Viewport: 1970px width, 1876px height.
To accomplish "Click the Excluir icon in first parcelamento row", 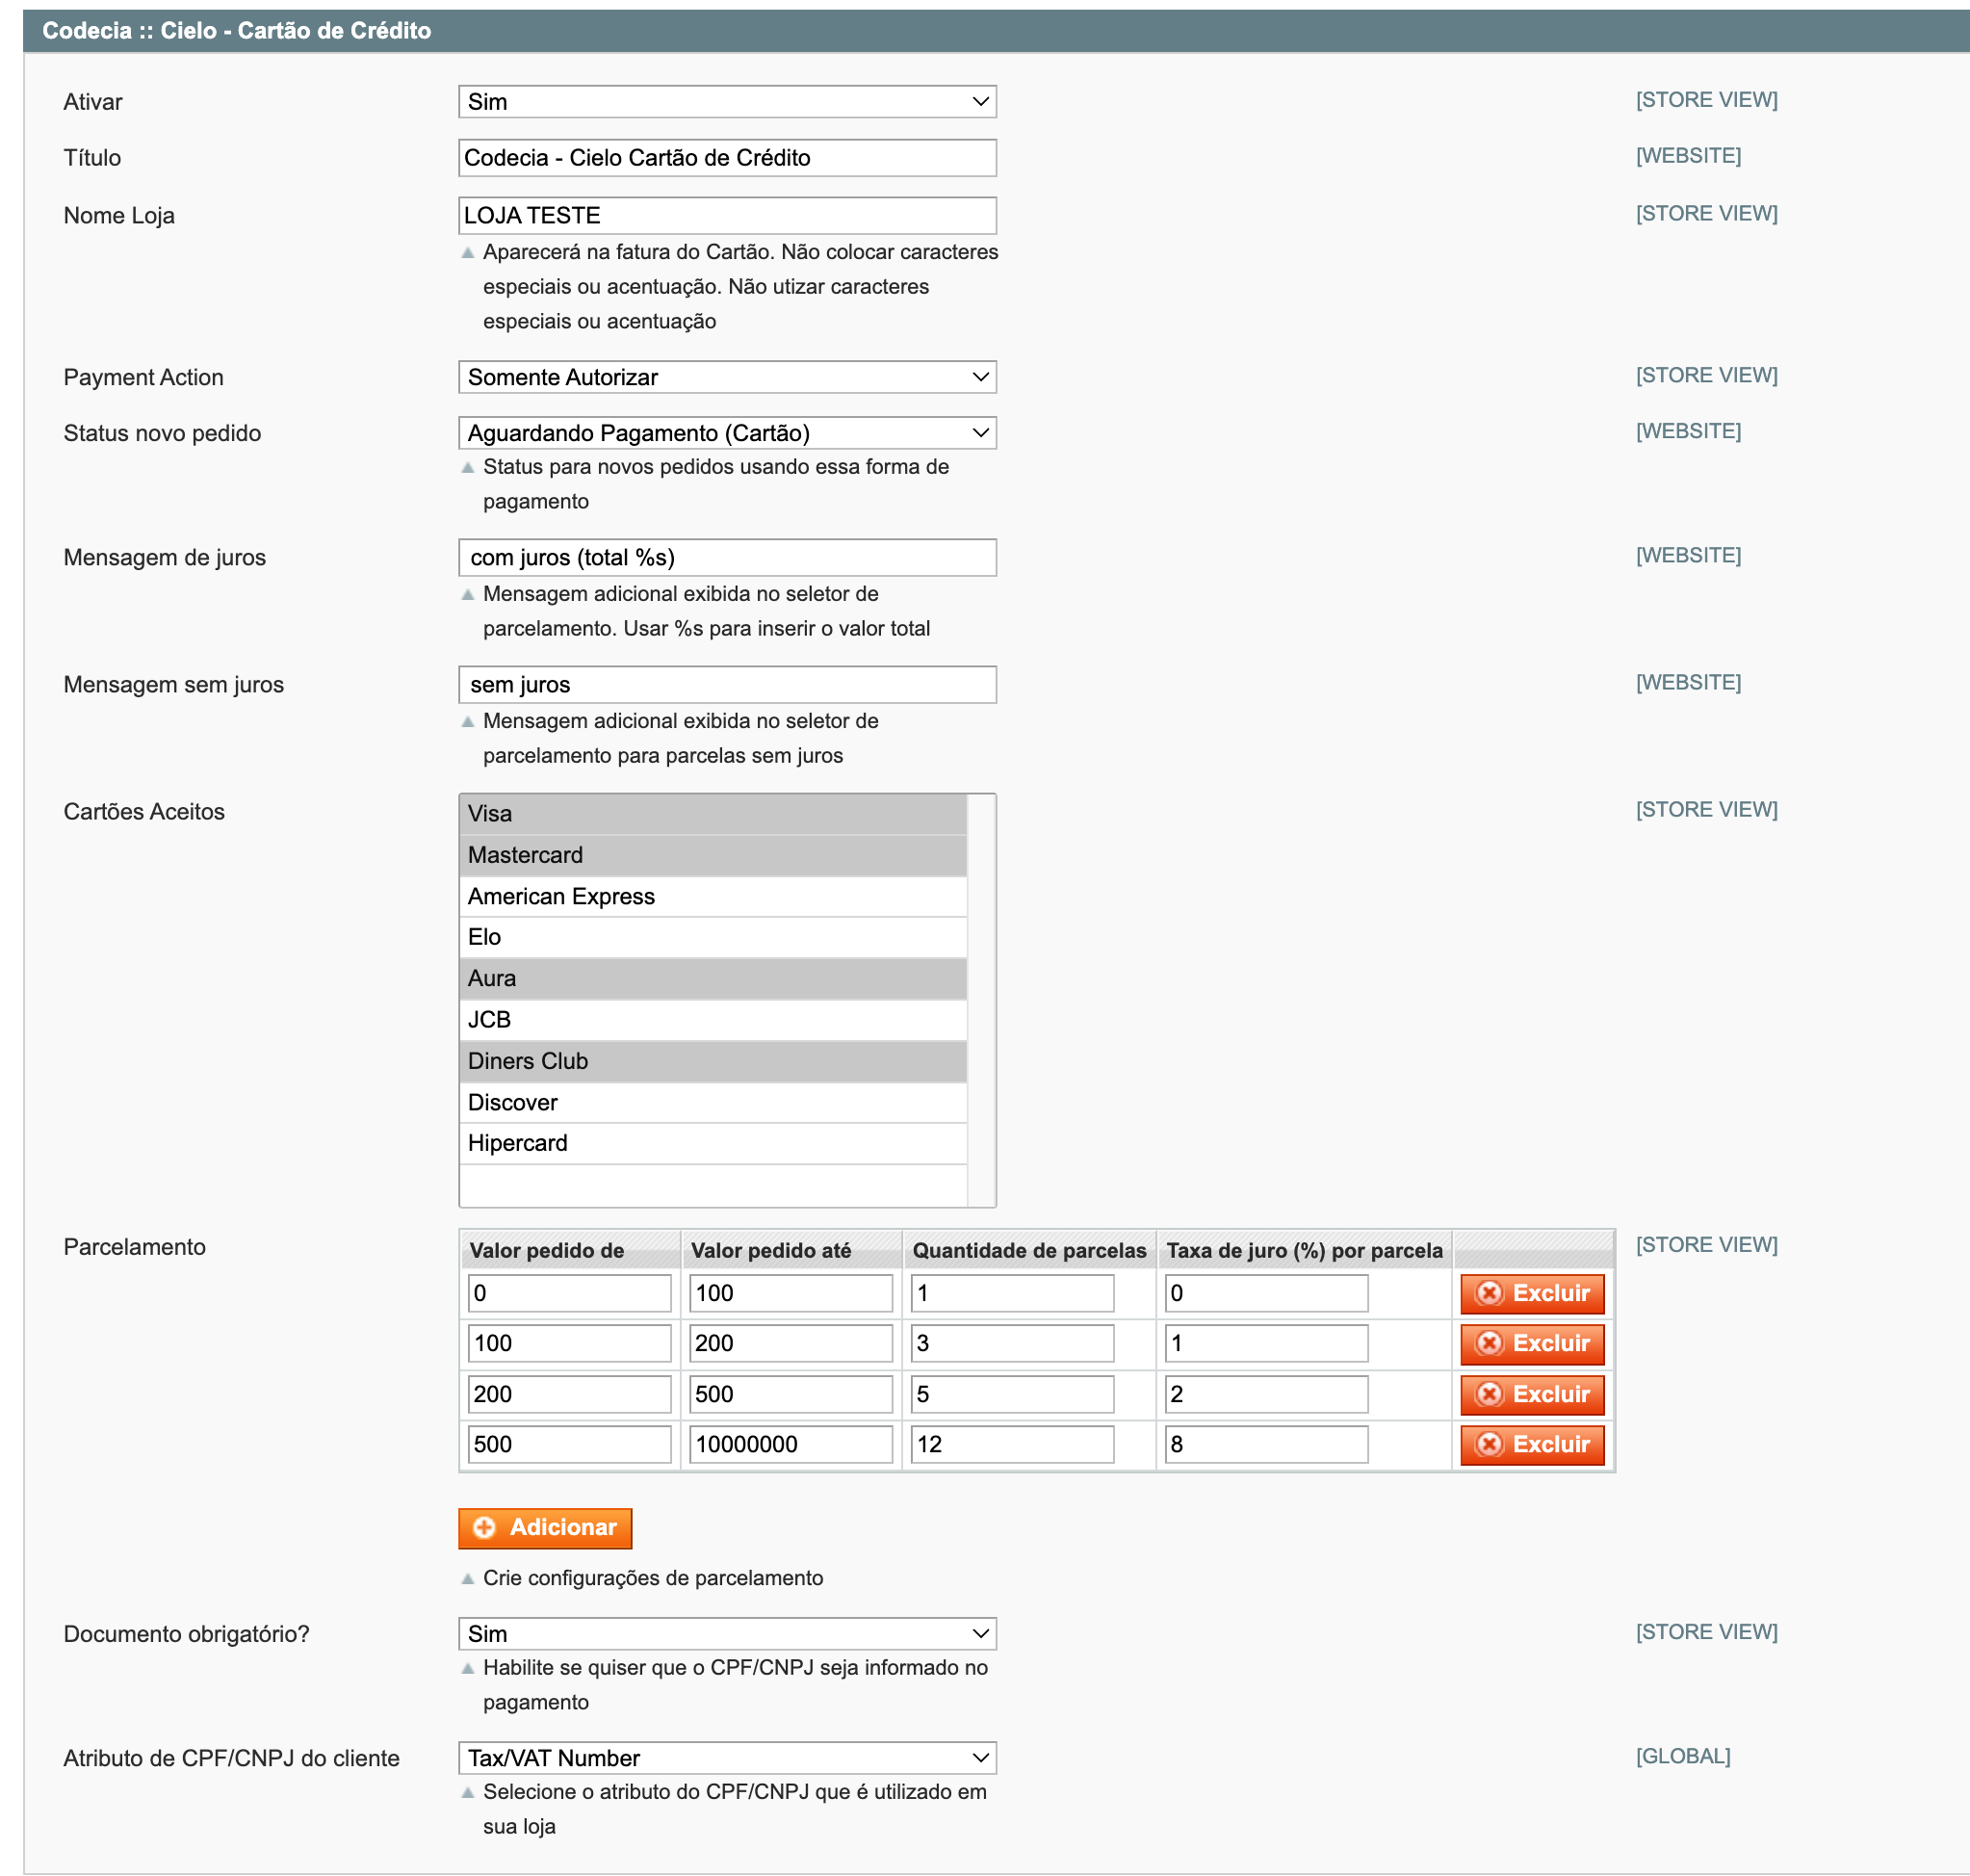I will click(1488, 1293).
